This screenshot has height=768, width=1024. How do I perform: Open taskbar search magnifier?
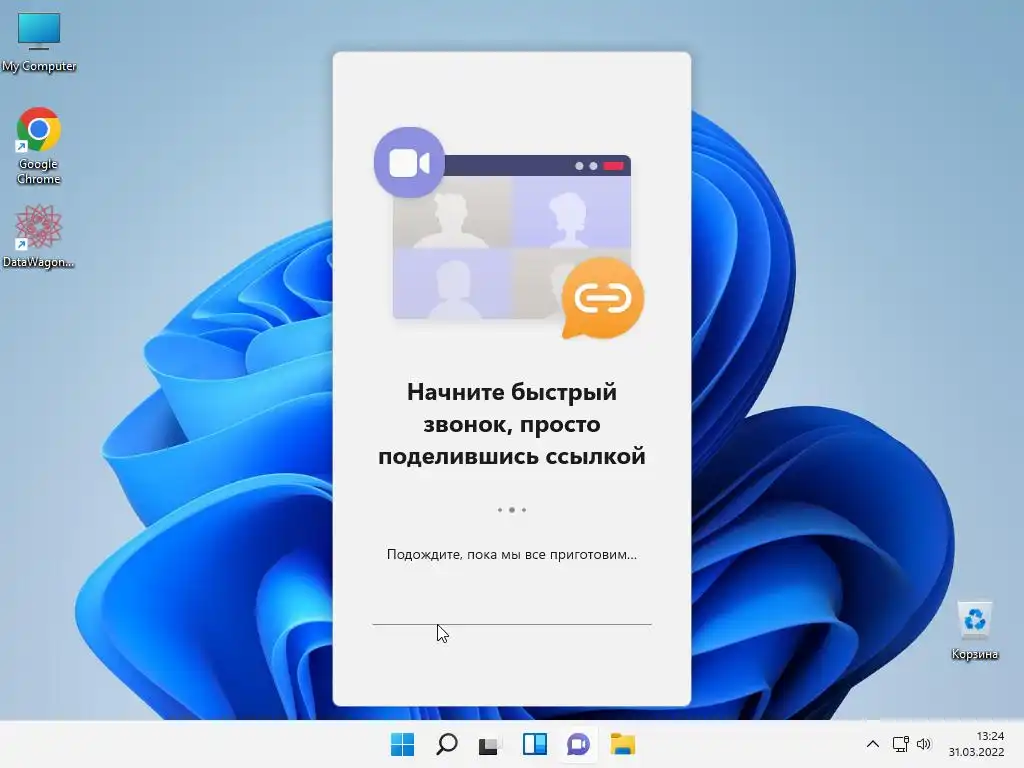pyautogui.click(x=447, y=744)
